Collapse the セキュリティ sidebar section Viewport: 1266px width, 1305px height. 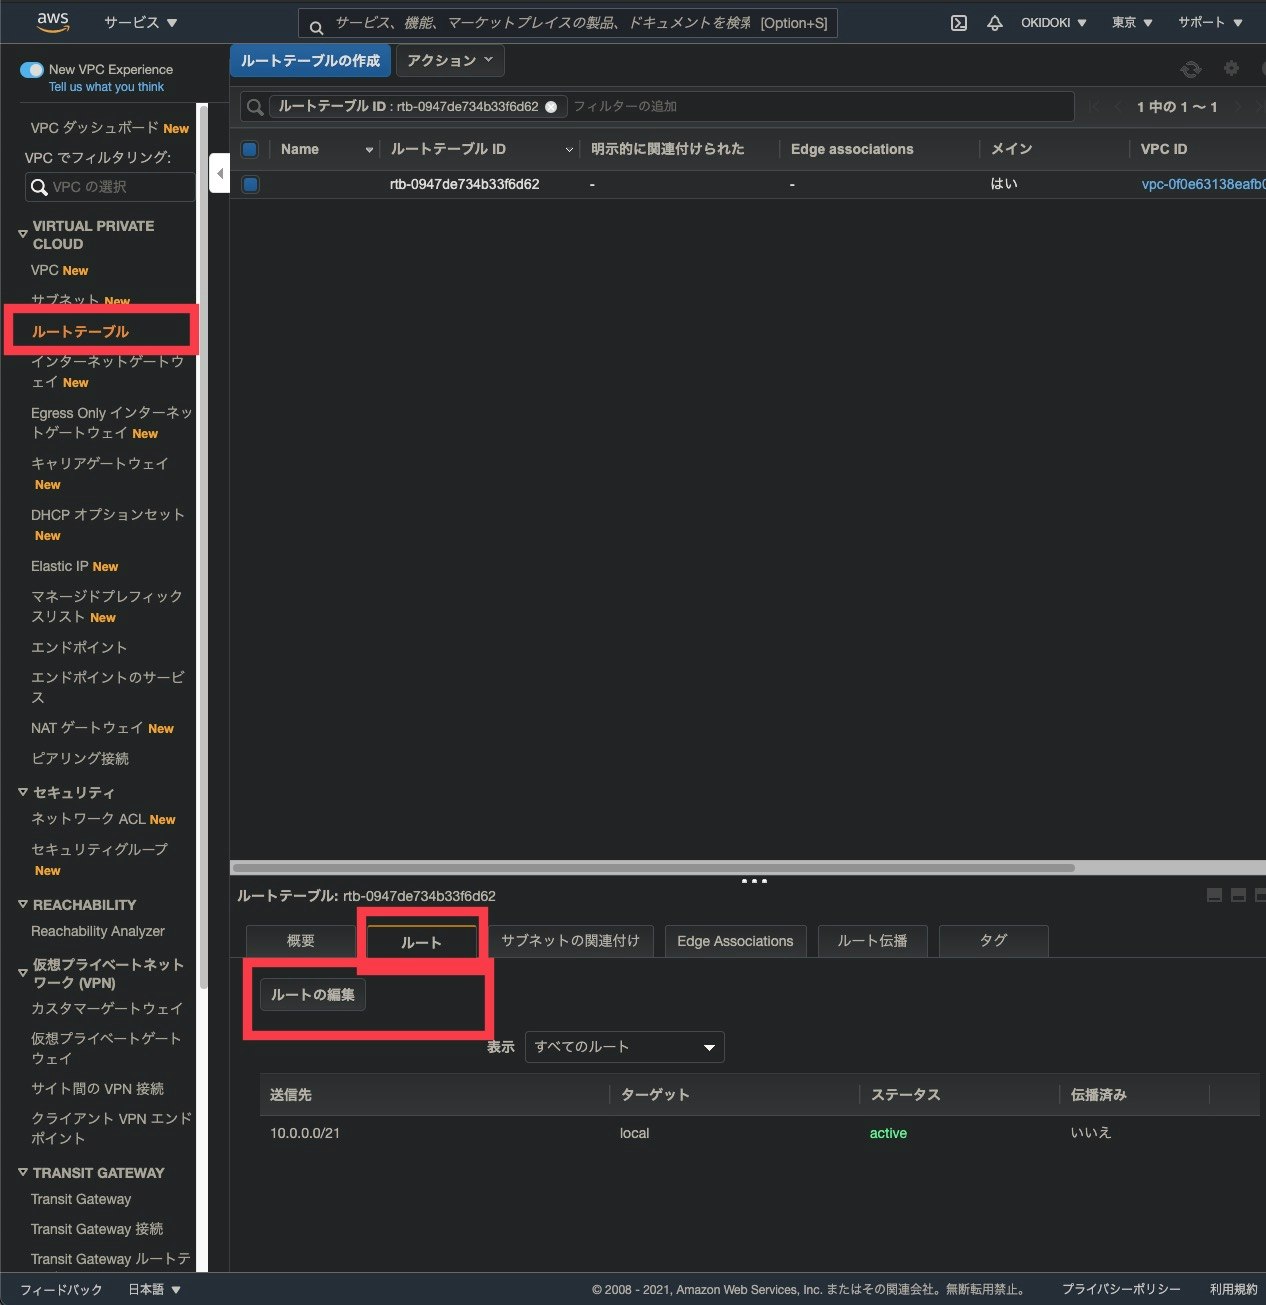(23, 792)
